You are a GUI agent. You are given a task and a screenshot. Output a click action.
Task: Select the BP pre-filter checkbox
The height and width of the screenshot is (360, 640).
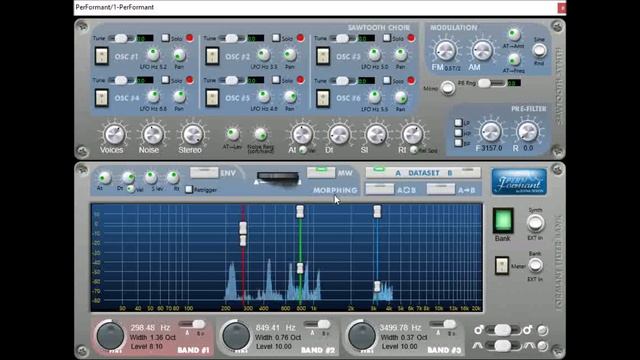pyautogui.click(x=458, y=143)
